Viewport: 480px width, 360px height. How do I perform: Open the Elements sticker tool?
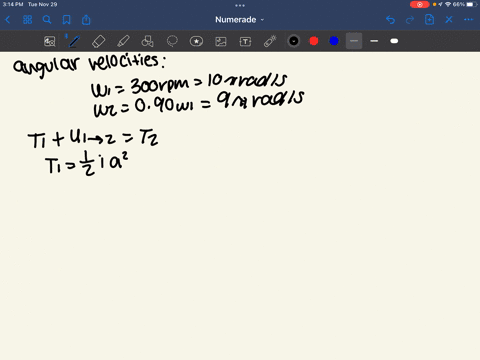pyautogui.click(x=196, y=41)
